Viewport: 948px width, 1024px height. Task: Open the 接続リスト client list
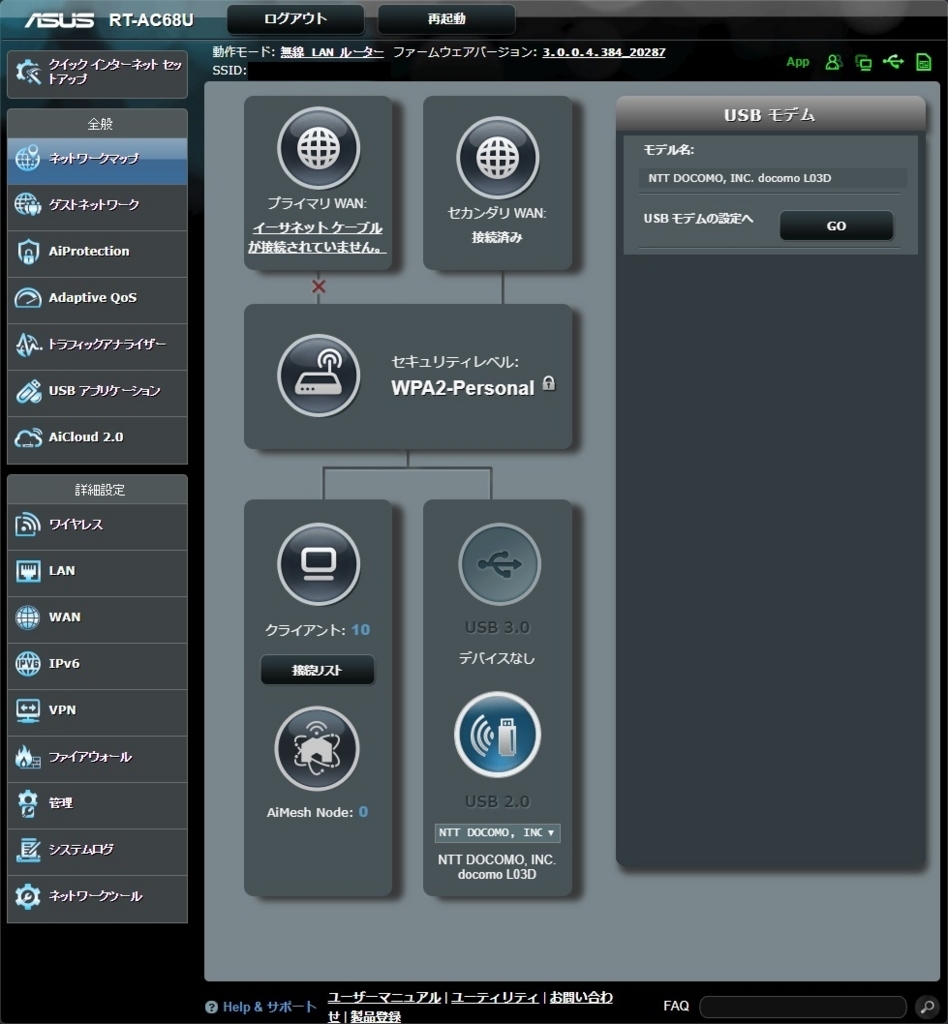click(x=317, y=670)
